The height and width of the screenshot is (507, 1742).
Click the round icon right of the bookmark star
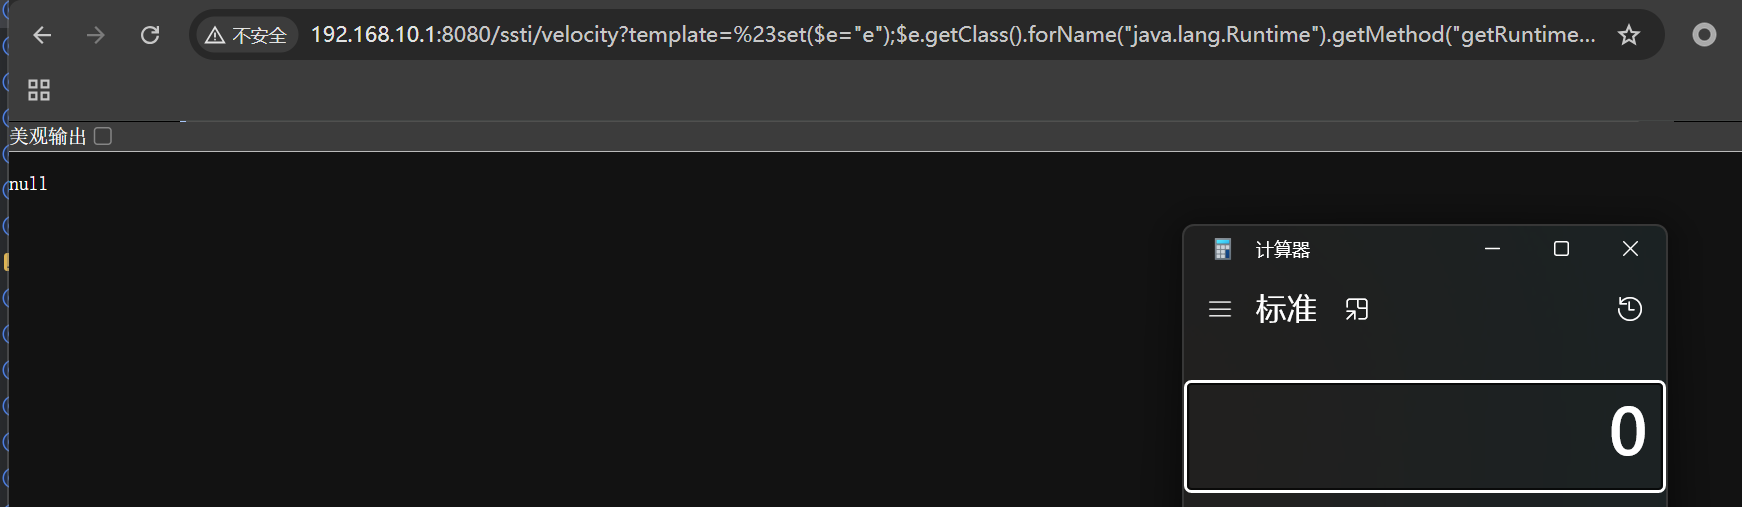1704,35
